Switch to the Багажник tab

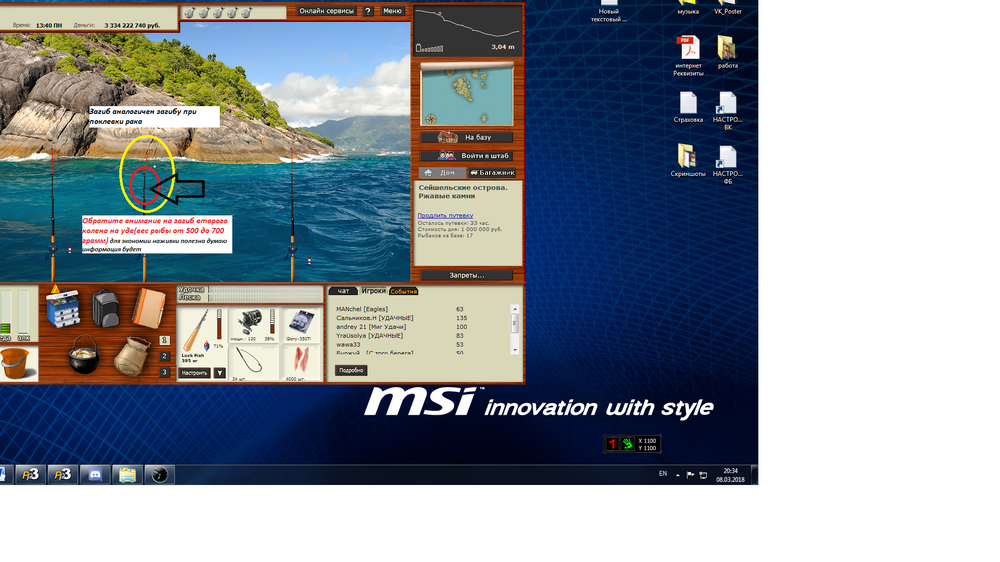click(x=490, y=173)
